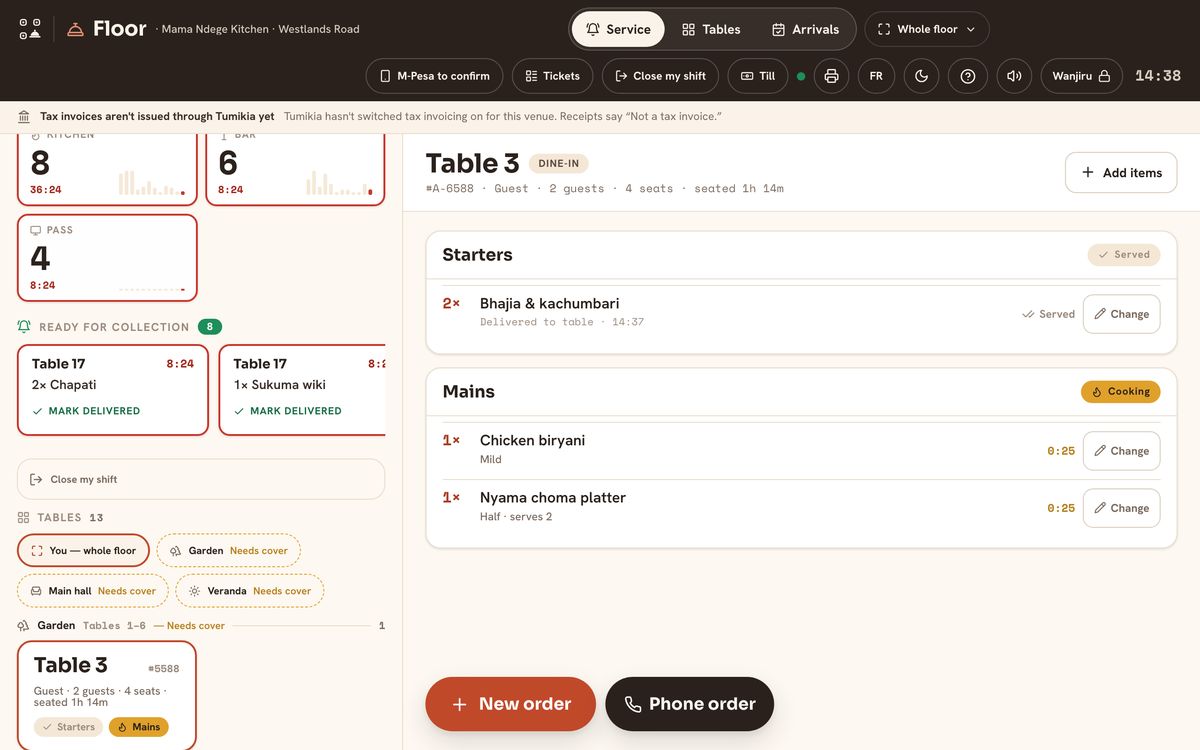Open the Pass station card
This screenshot has width=1200, height=750.
tap(107, 258)
